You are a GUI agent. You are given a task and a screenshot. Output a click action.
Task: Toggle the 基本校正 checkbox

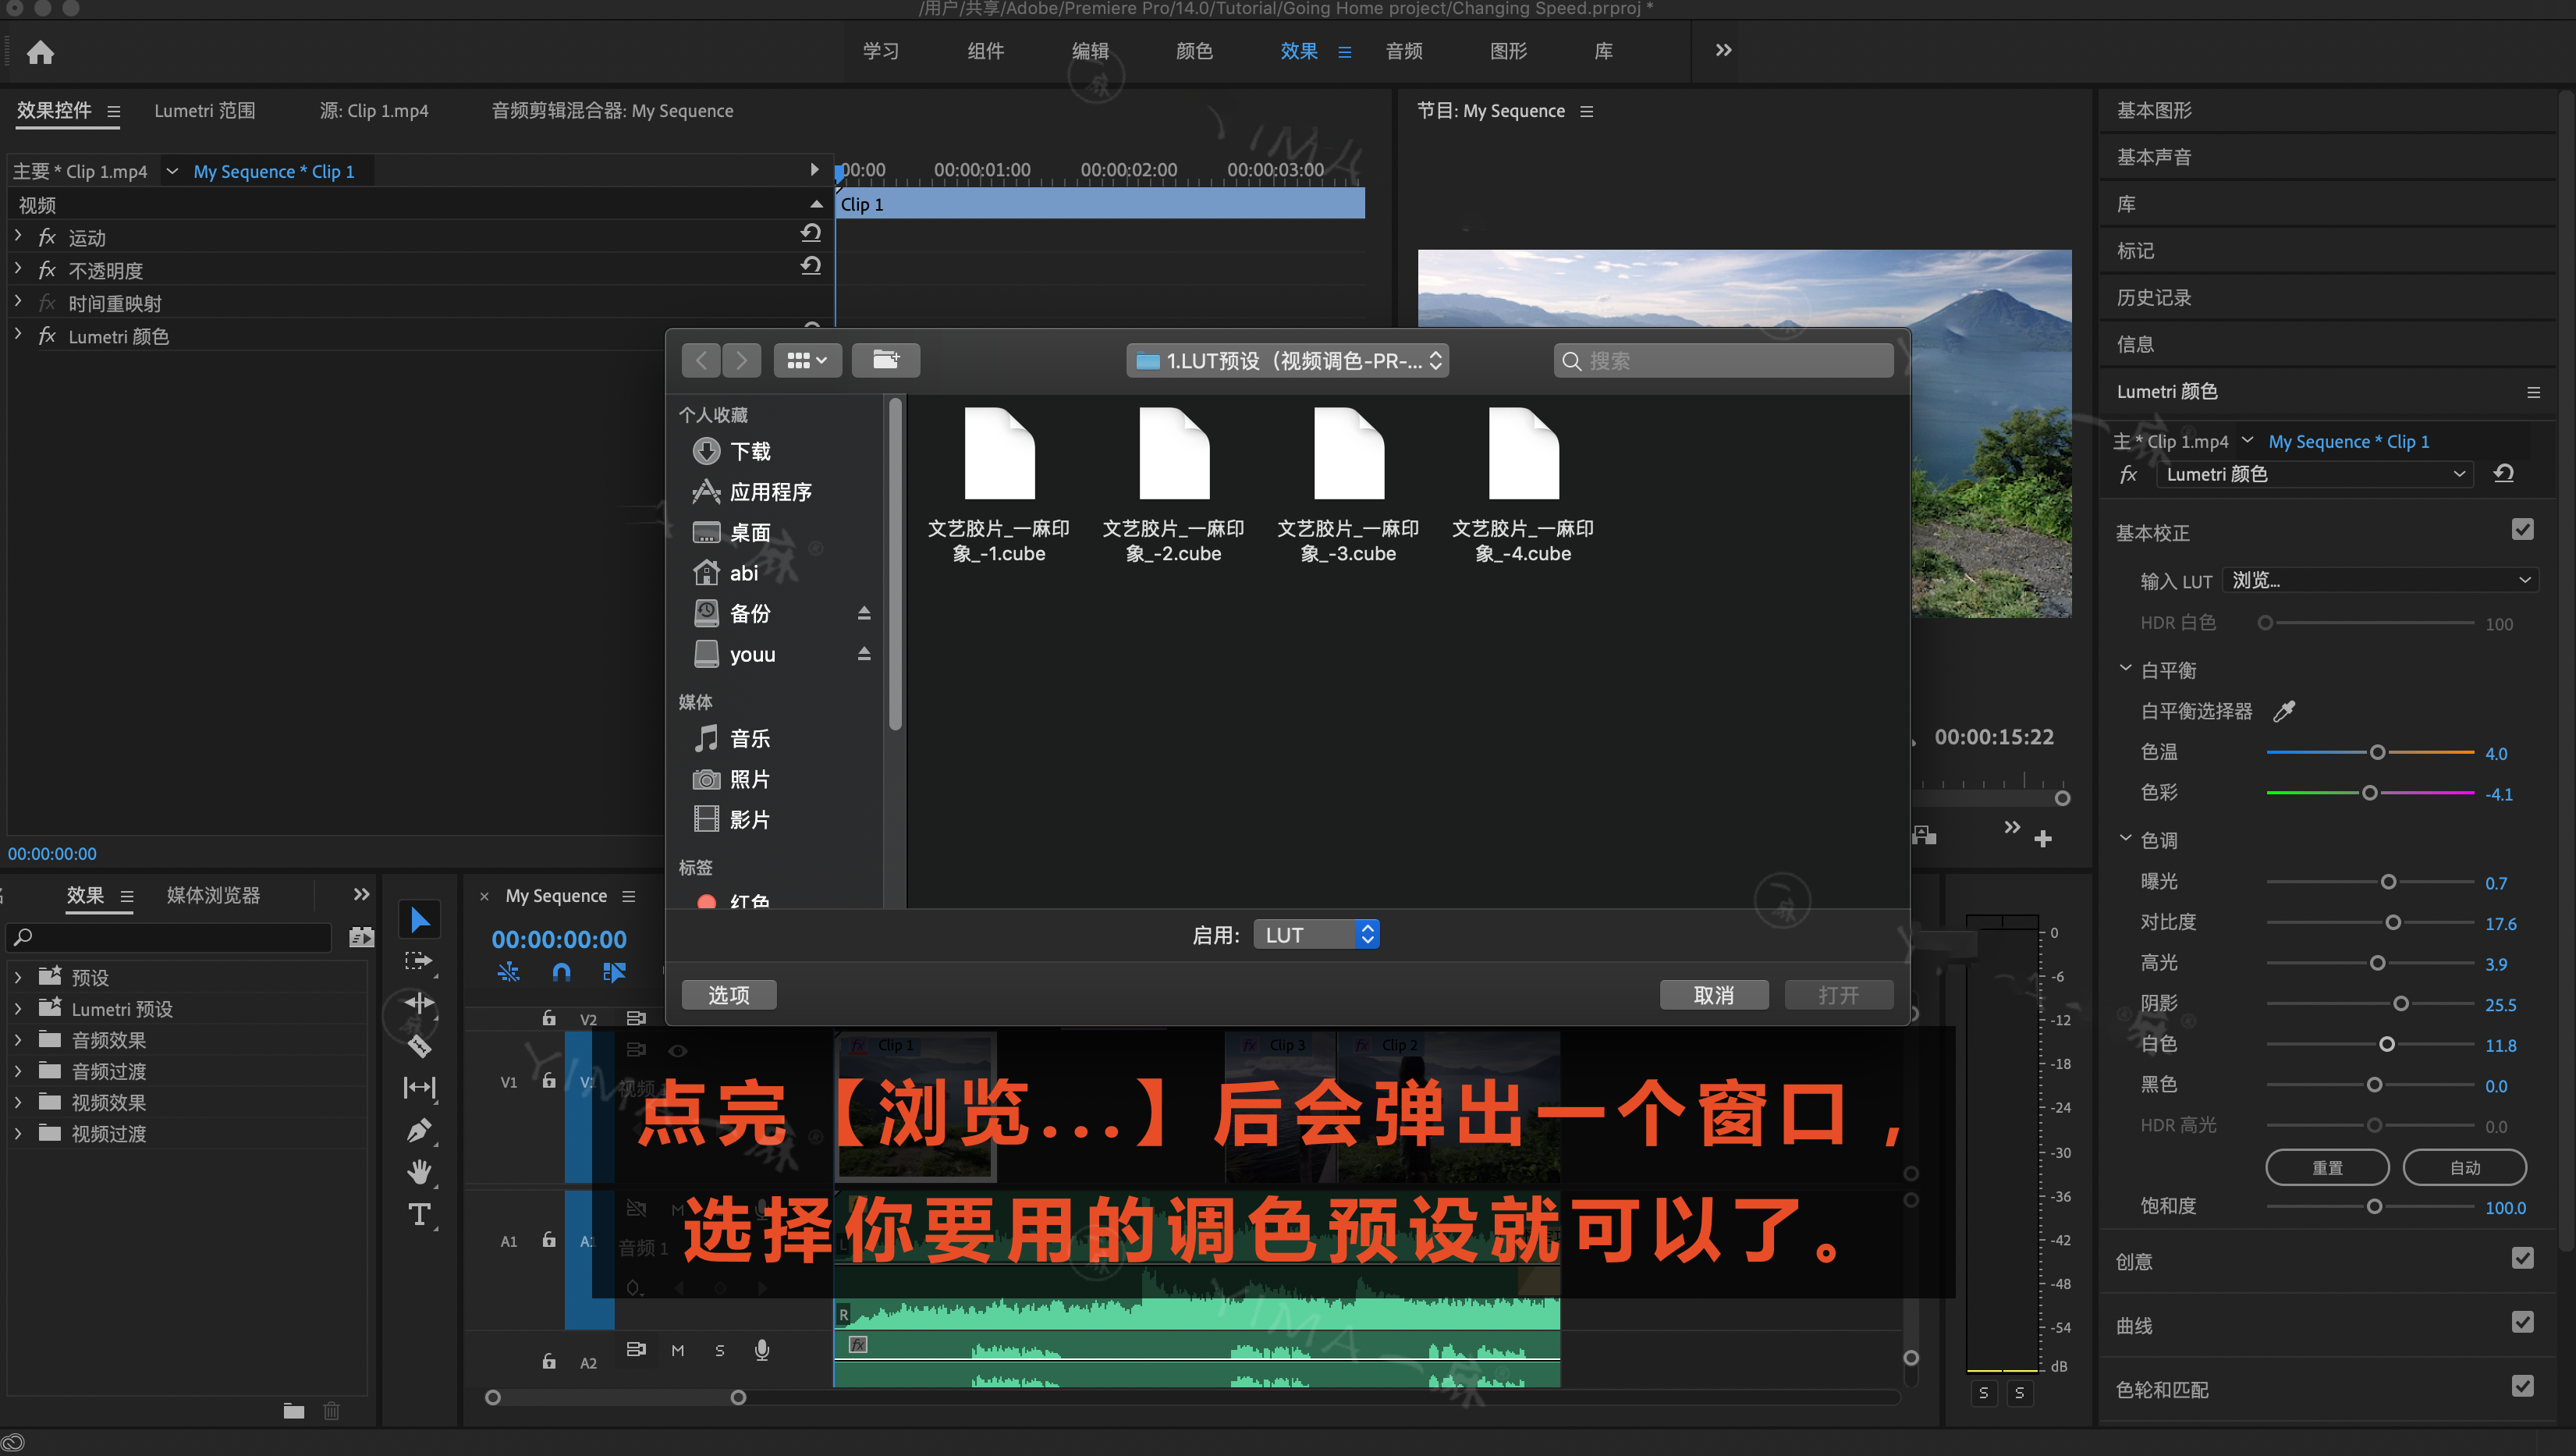[x=2523, y=530]
